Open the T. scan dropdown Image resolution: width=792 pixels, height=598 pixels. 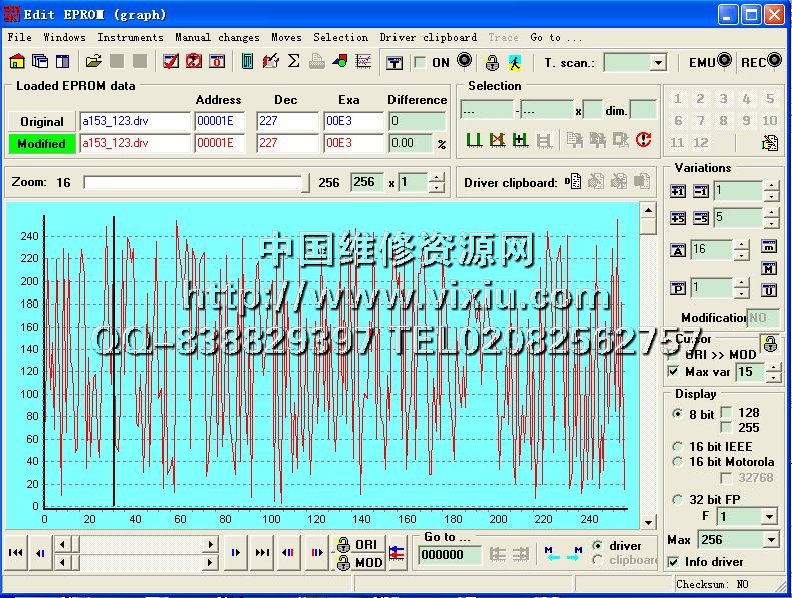(x=658, y=63)
